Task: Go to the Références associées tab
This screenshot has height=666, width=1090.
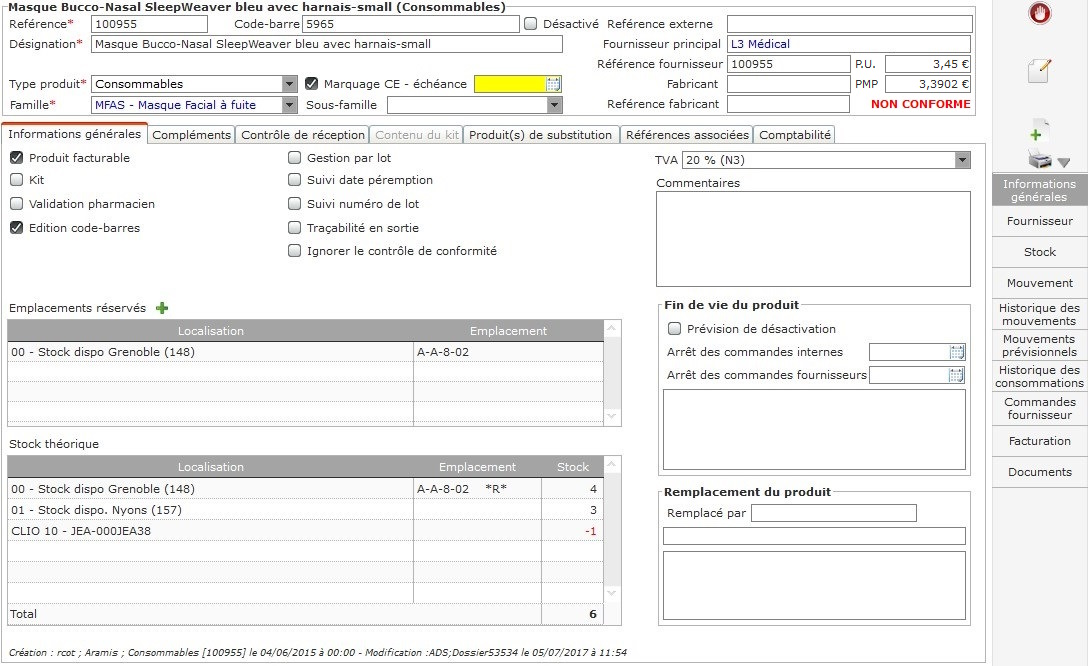Action: [687, 135]
